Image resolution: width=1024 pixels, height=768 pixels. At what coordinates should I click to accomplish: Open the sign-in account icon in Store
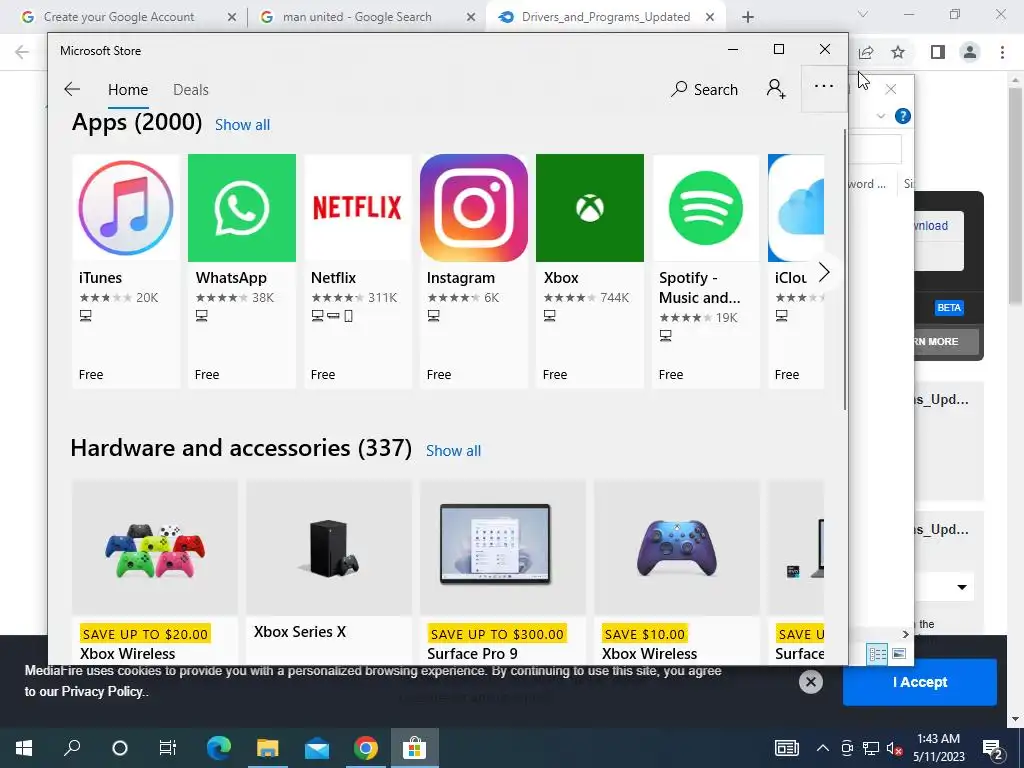[x=776, y=89]
